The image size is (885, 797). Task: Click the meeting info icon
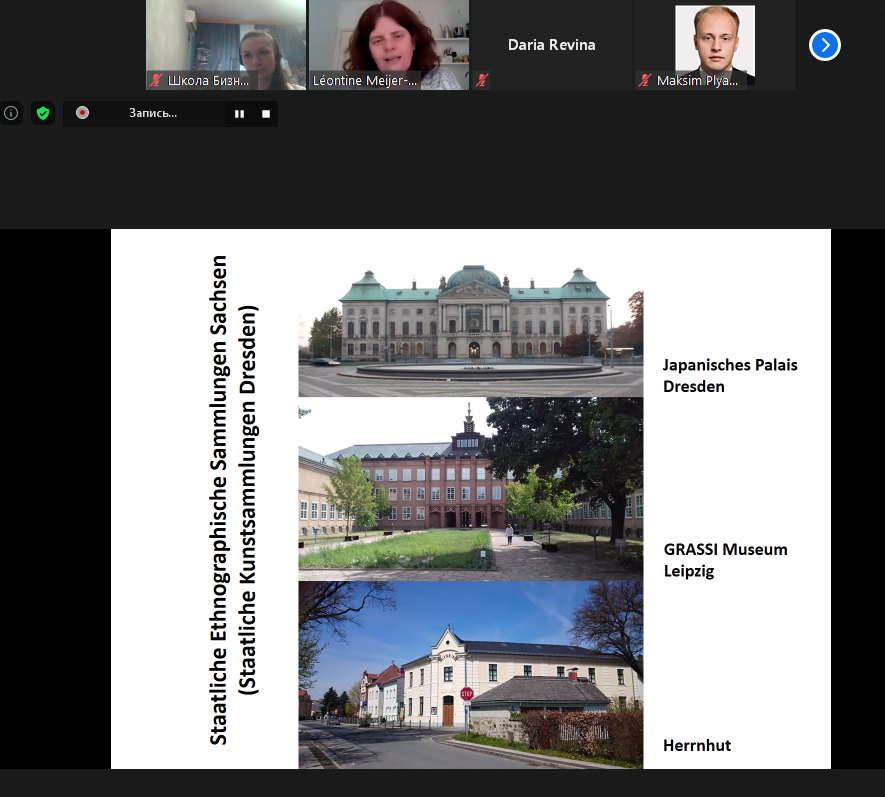[11, 113]
